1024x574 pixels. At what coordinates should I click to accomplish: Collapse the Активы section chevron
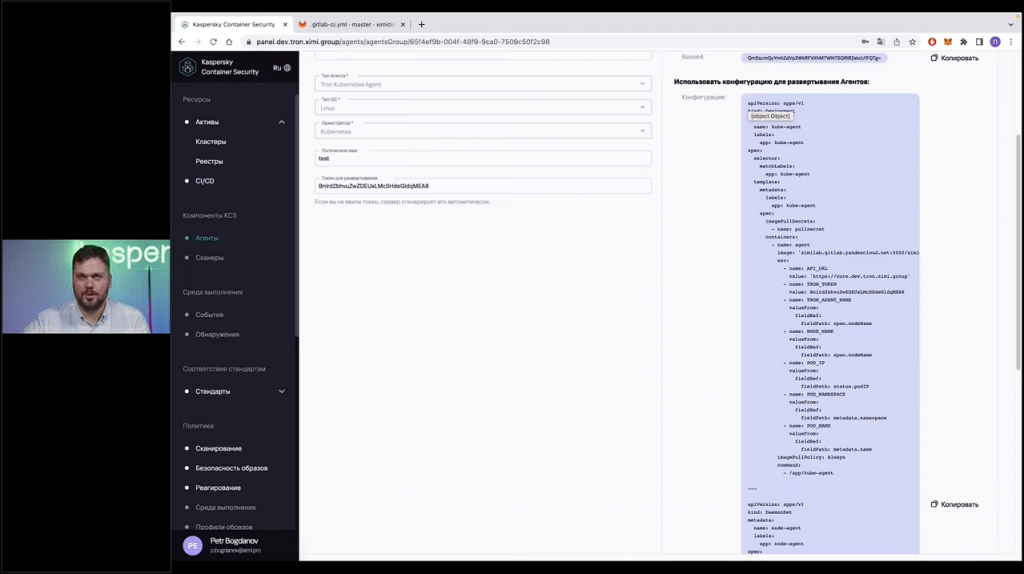(x=281, y=122)
